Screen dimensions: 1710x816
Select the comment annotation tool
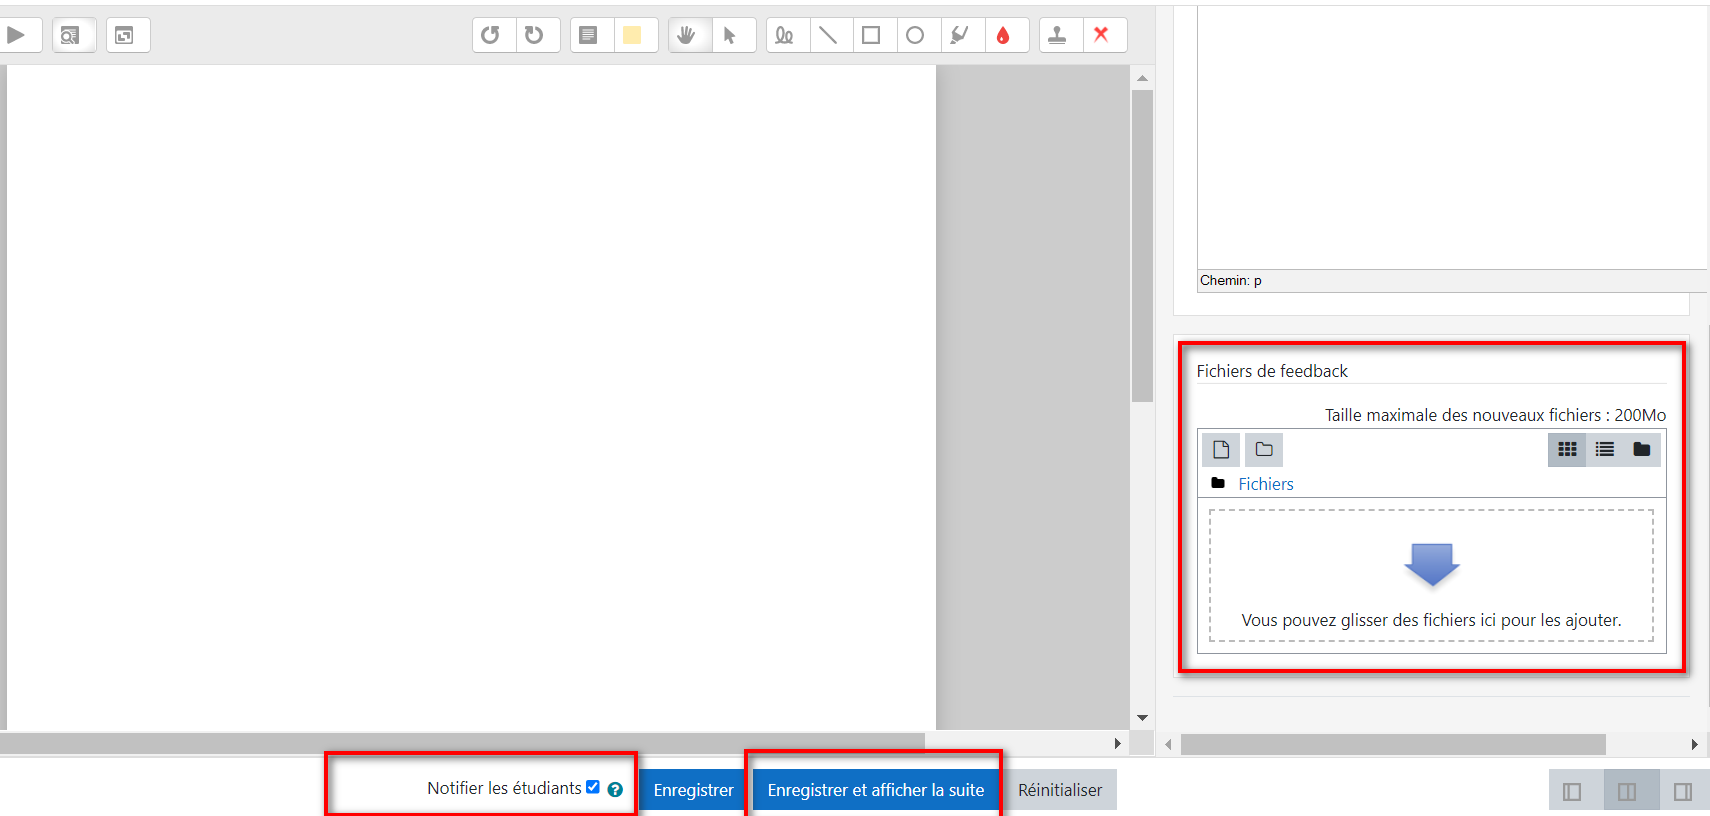click(588, 35)
